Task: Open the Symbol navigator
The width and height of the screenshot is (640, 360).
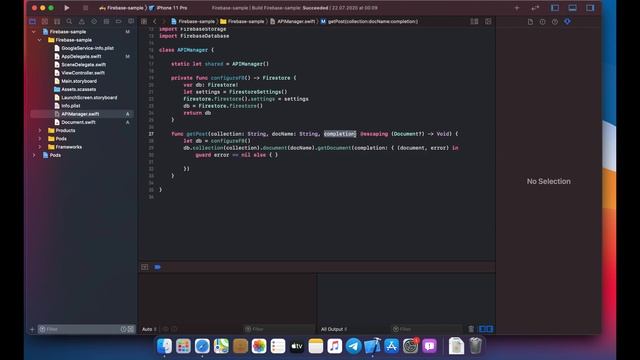Action: coord(57,22)
